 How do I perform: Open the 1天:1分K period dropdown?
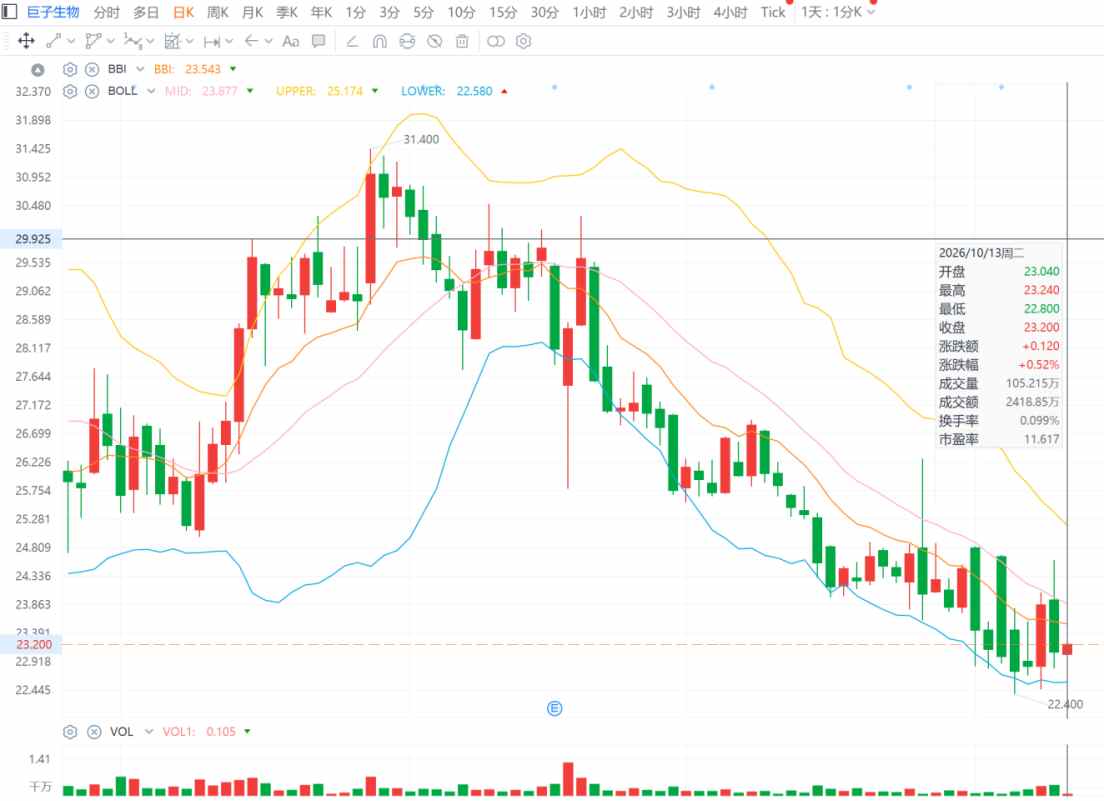pyautogui.click(x=838, y=12)
